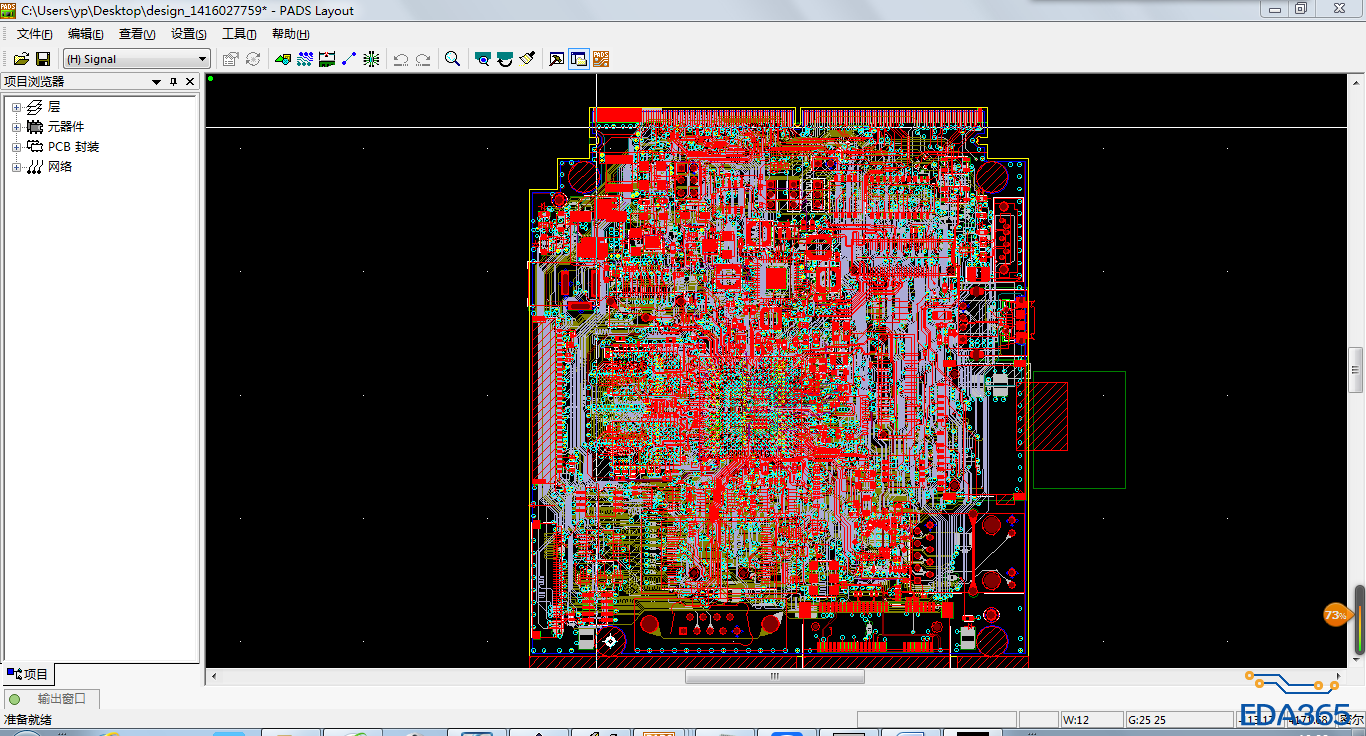Open the BGA toolbar icon
This screenshot has width=1366, height=736.
point(371,59)
